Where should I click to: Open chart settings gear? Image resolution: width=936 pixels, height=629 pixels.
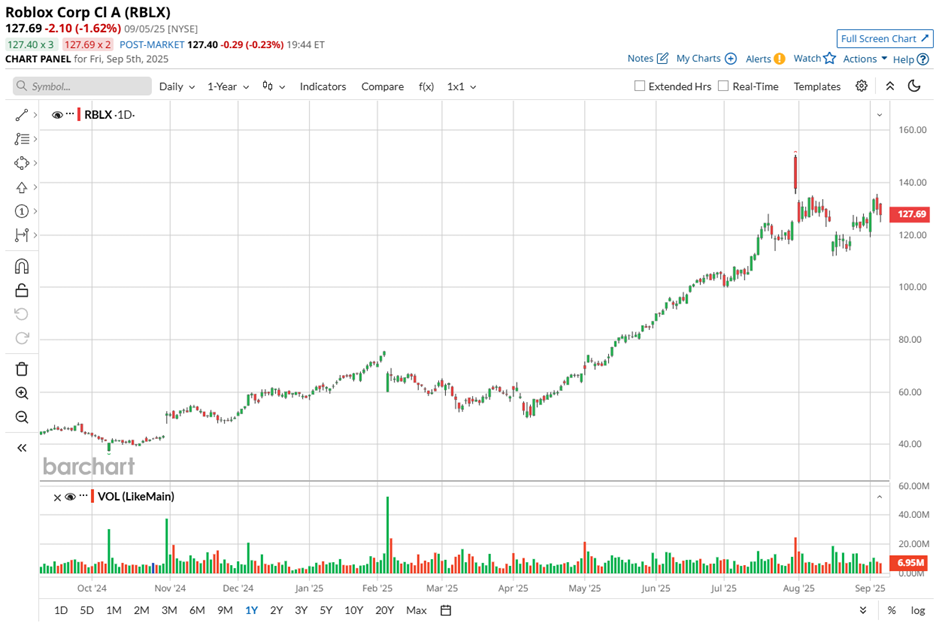point(861,86)
